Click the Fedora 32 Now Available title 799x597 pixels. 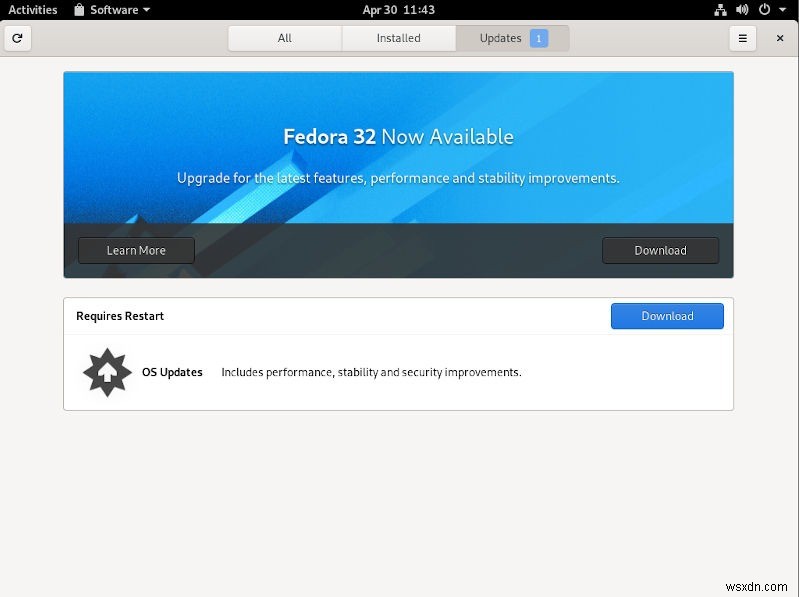point(398,137)
